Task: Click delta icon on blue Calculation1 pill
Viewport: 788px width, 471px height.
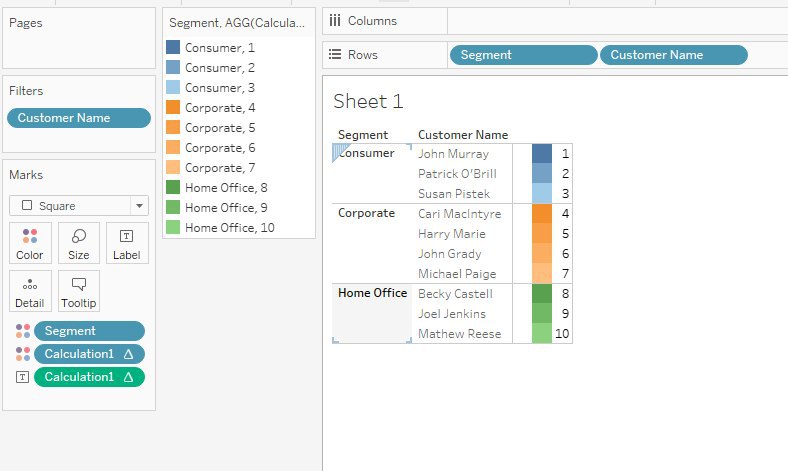Action: point(128,354)
